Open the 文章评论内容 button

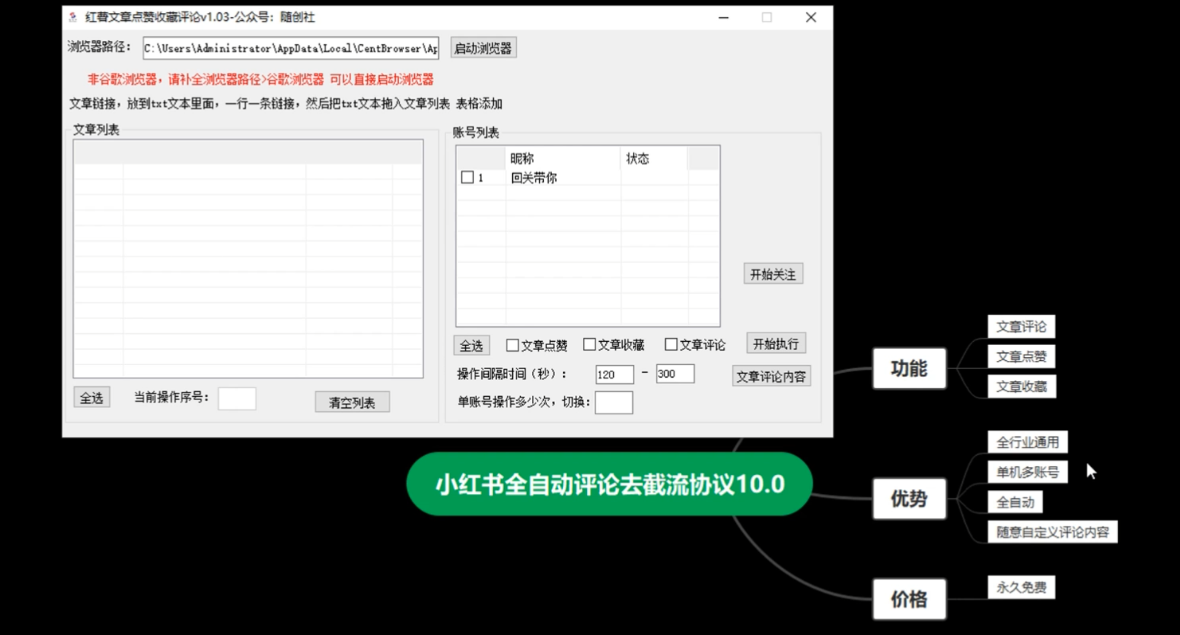click(x=771, y=376)
